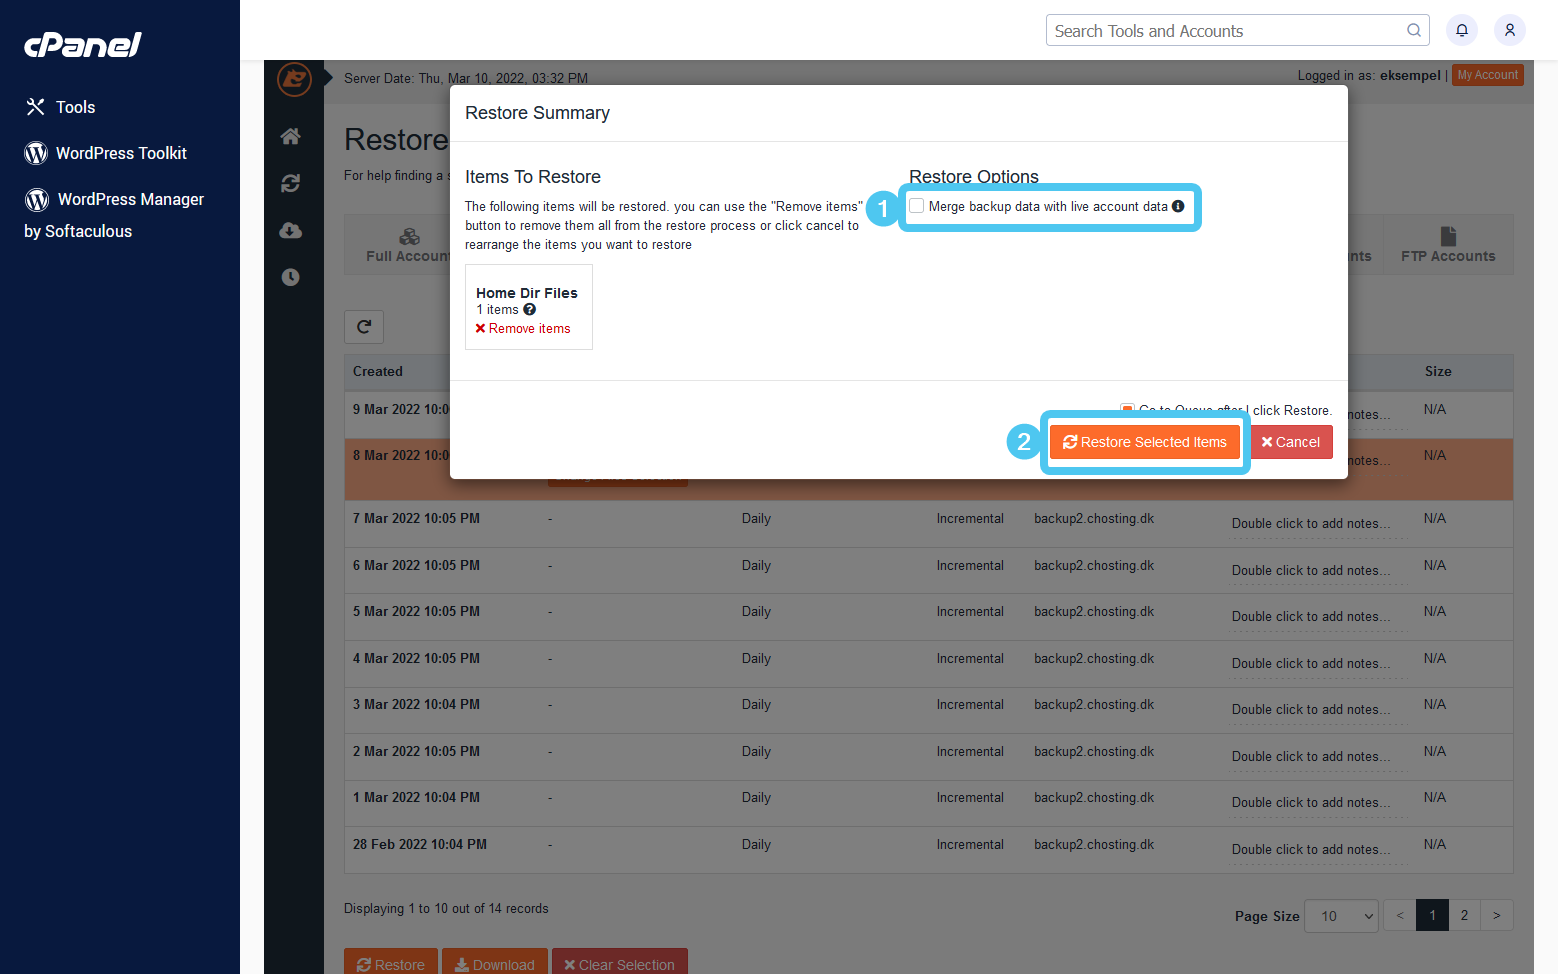Click the next page chevron
Image resolution: width=1558 pixels, height=974 pixels.
point(1497,915)
